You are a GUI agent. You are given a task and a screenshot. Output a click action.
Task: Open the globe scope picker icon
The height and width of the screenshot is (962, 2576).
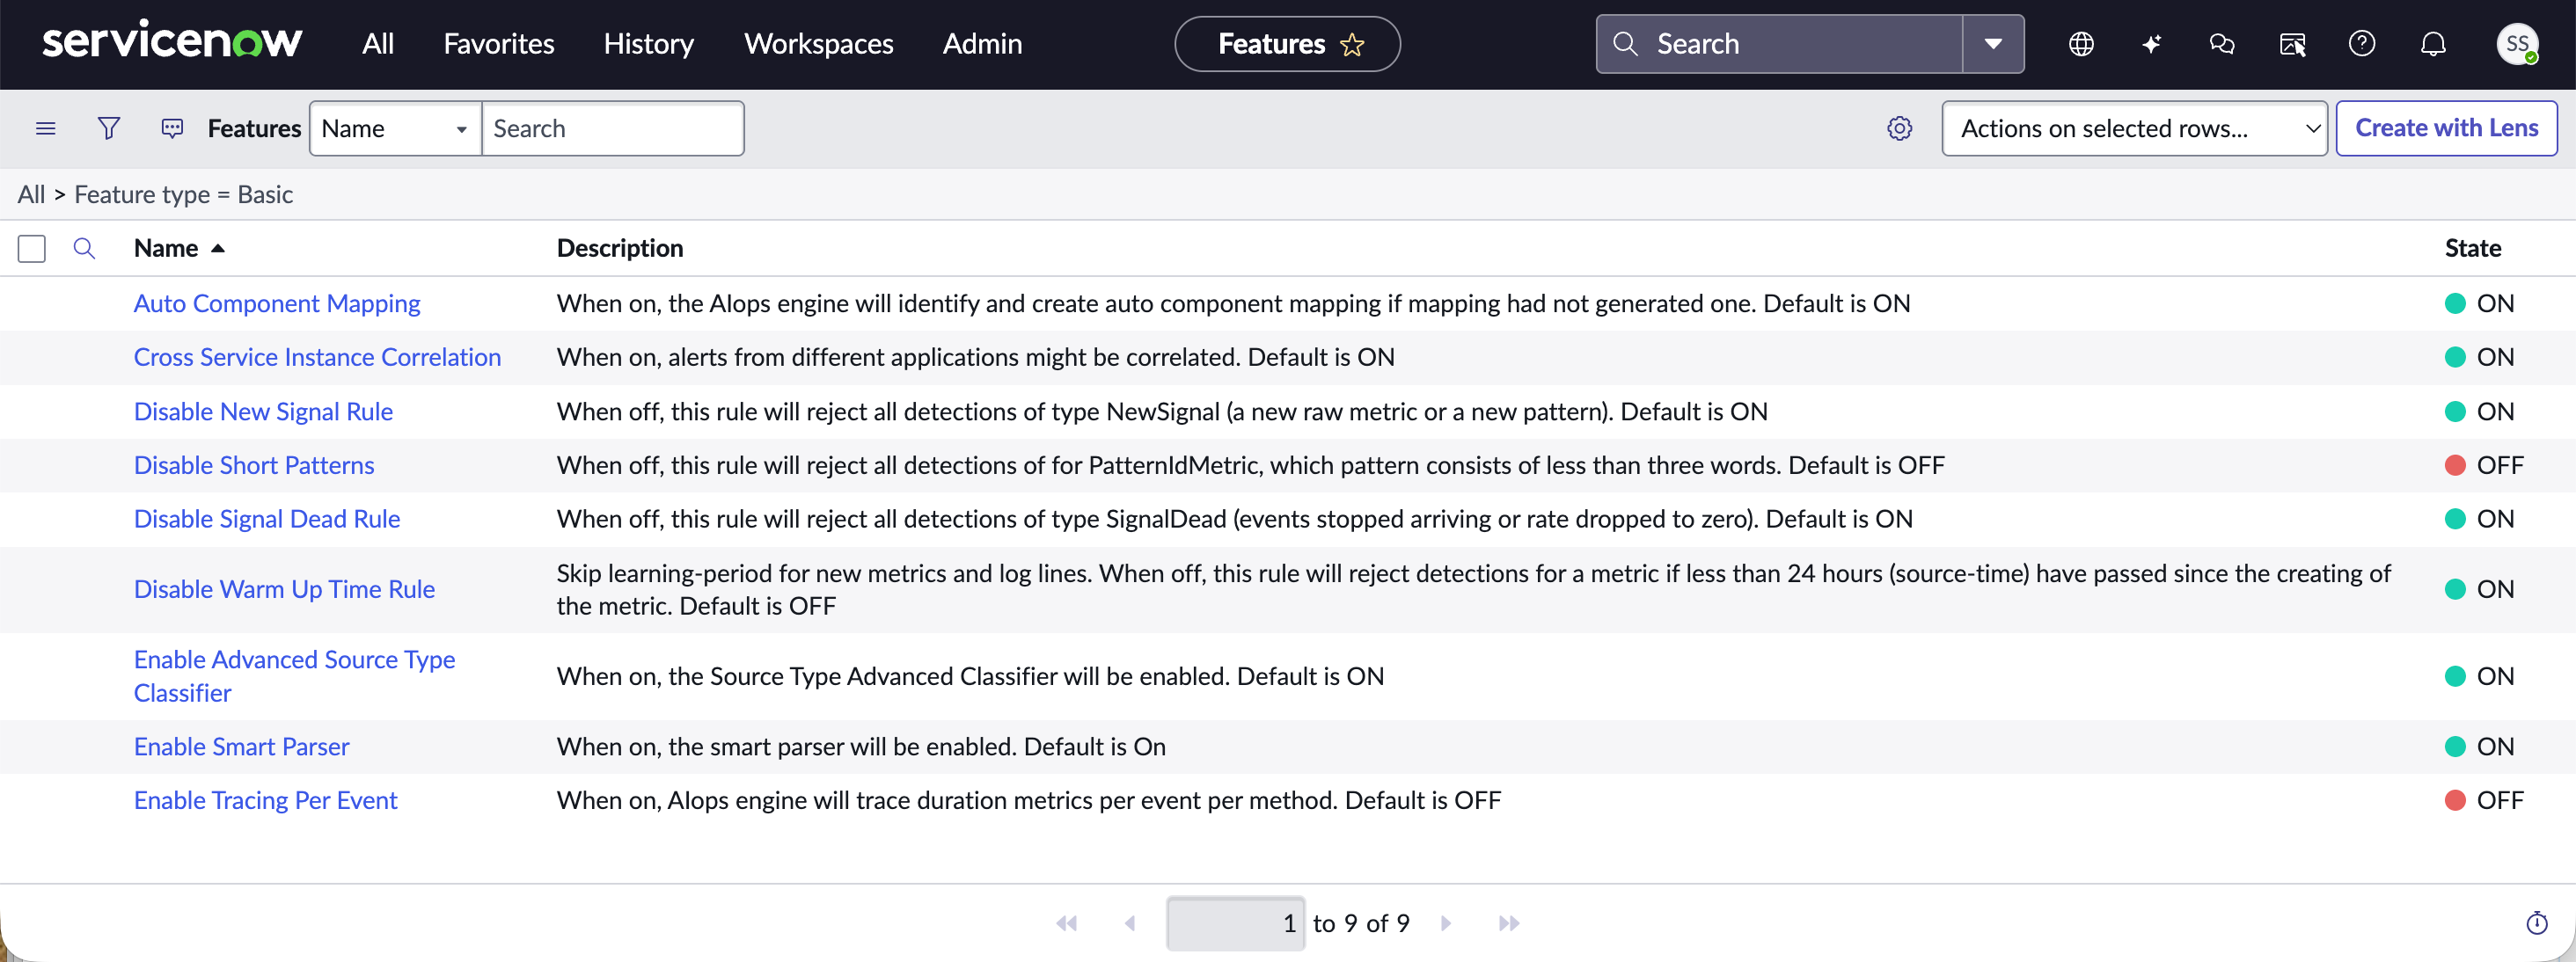pos(2081,44)
